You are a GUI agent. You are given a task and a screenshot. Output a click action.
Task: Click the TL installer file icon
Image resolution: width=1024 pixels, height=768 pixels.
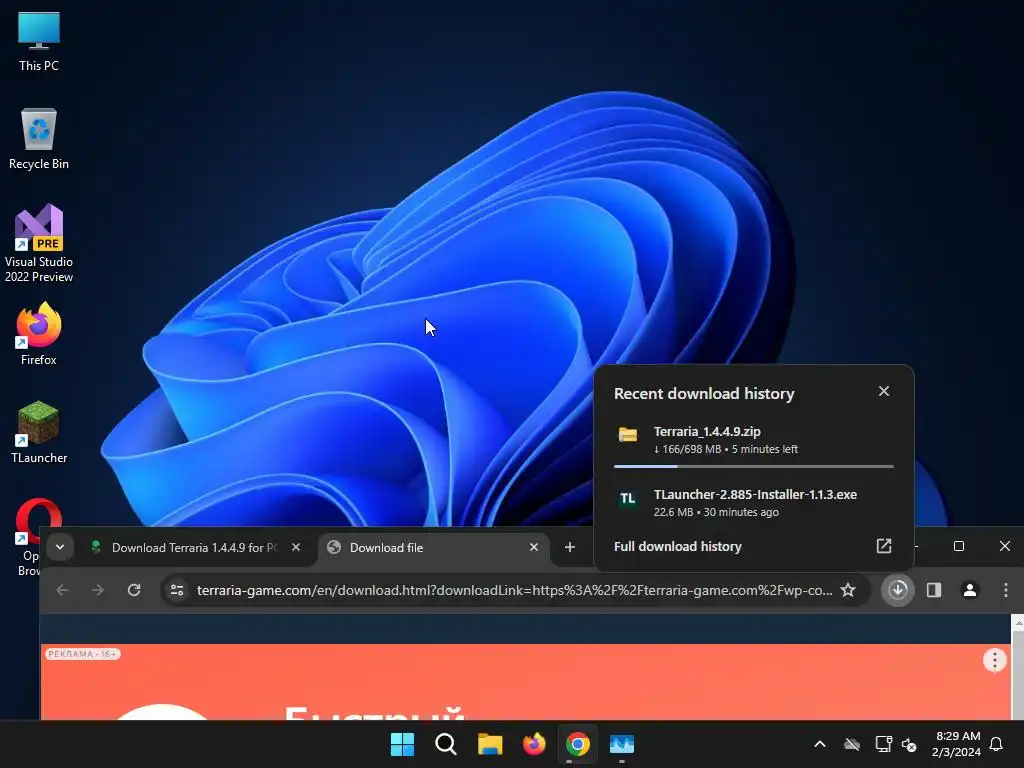(628, 498)
